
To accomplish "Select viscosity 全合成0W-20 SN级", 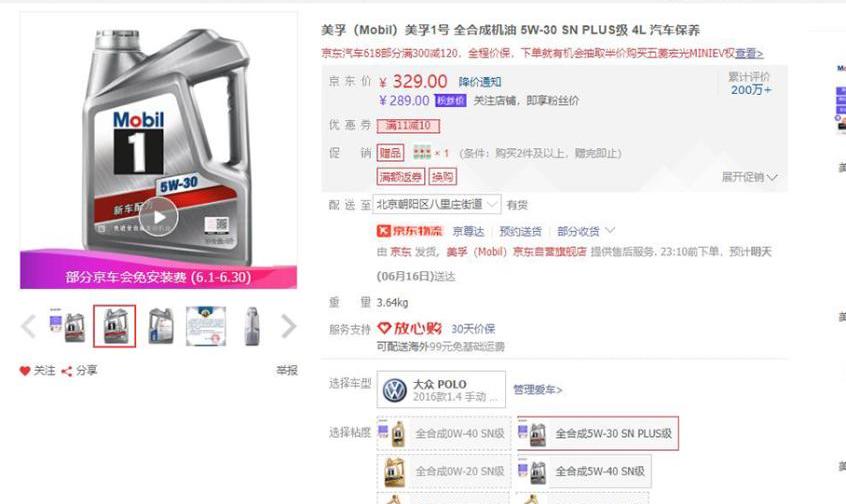I will pyautogui.click(x=444, y=472).
